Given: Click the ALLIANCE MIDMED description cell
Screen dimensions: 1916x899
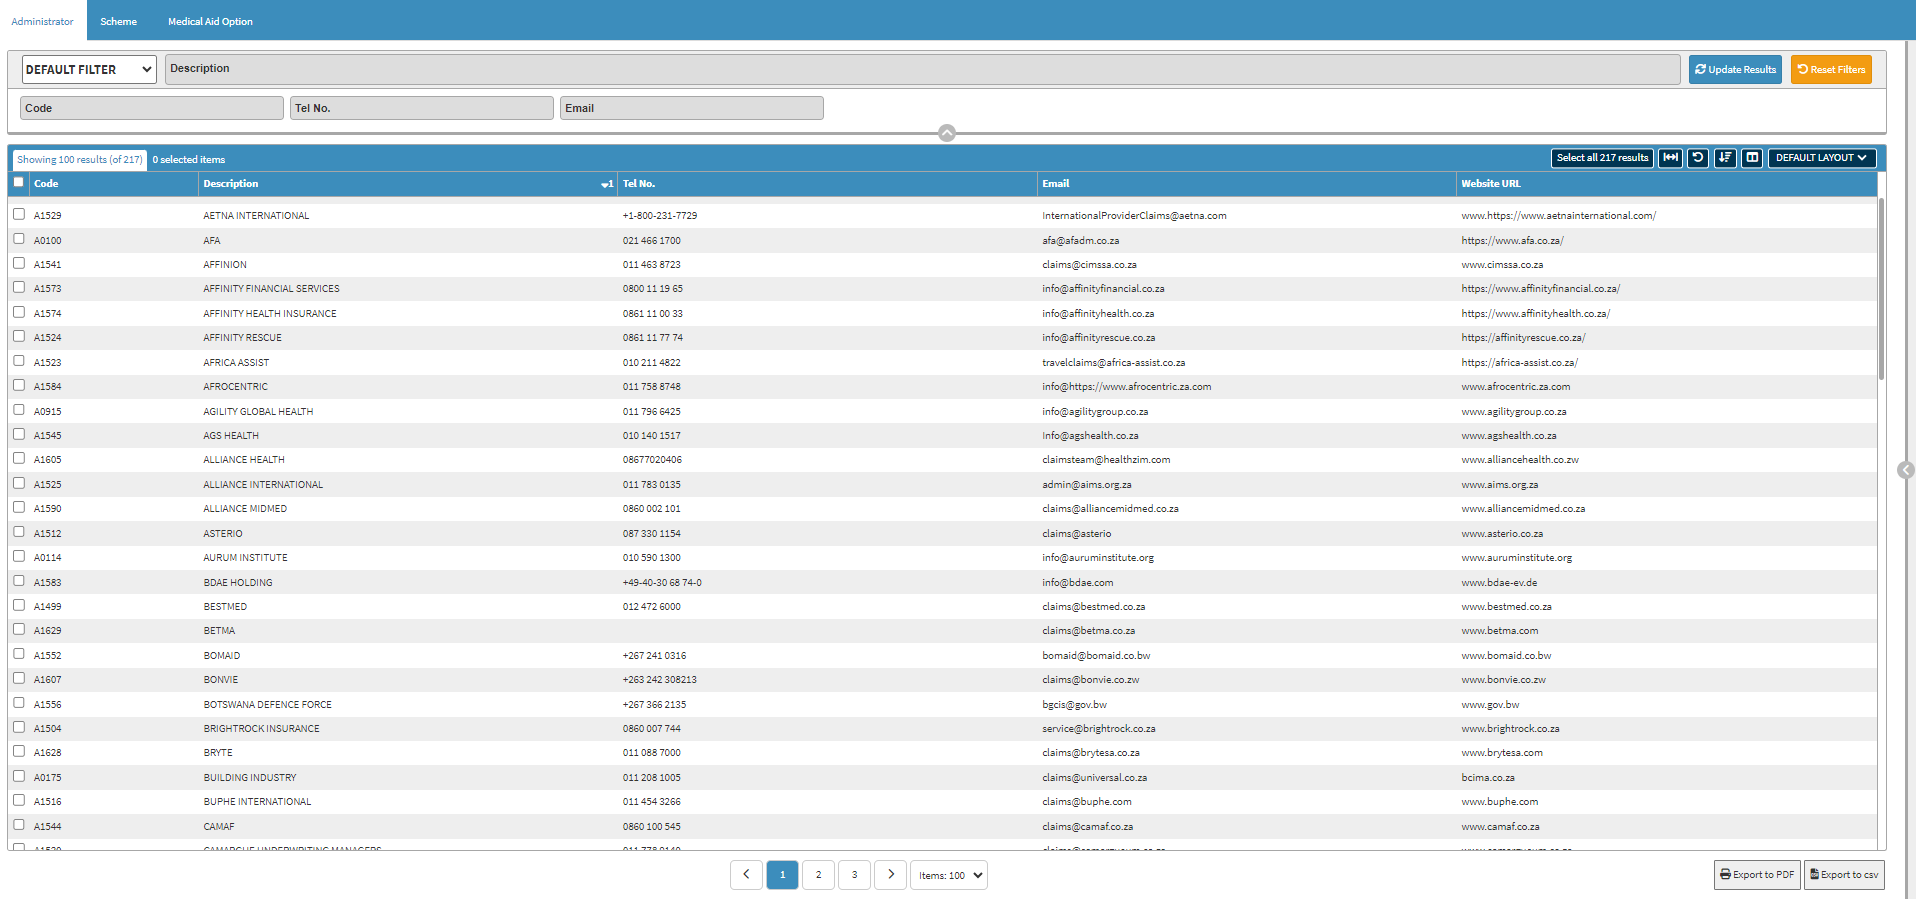Looking at the screenshot, I should pos(245,509).
